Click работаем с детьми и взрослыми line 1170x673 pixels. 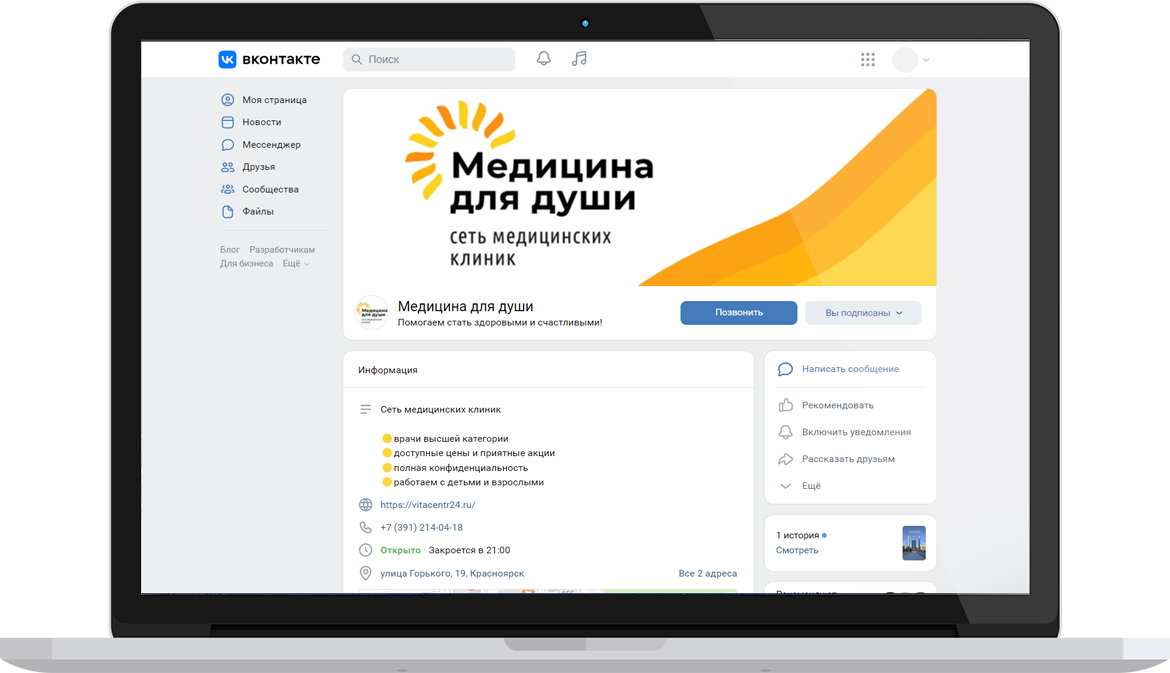[469, 482]
